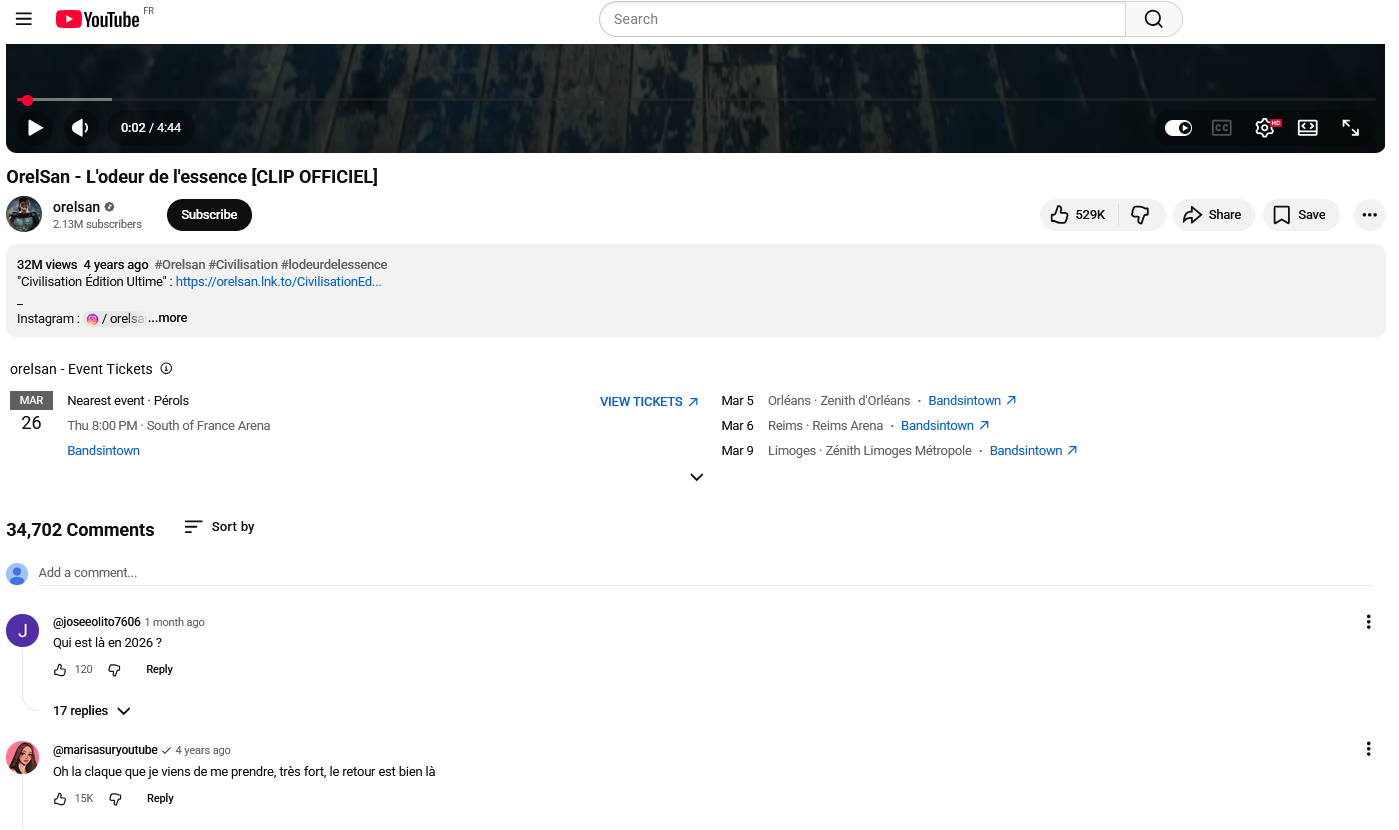Screen dimensions: 1399x830
Task: Open the #Orelsan hashtag
Action: (x=180, y=265)
